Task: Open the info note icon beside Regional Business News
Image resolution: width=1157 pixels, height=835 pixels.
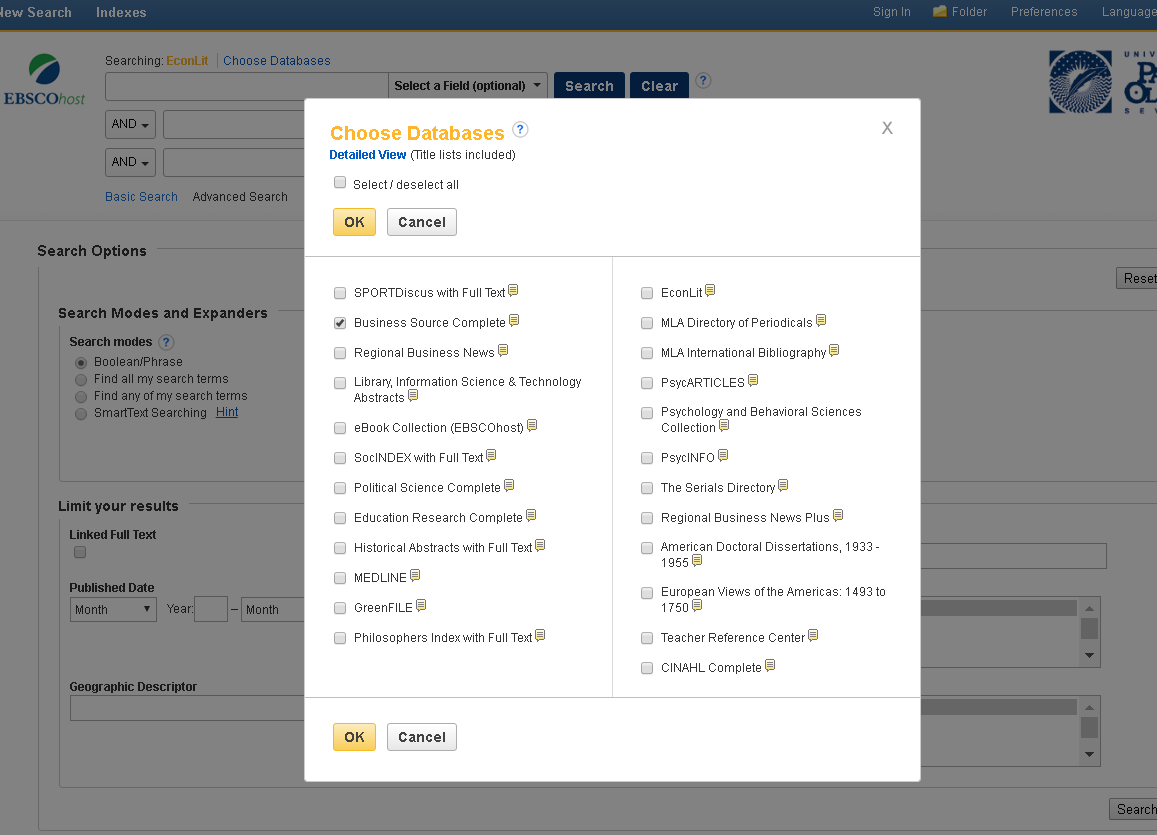Action: [503, 350]
